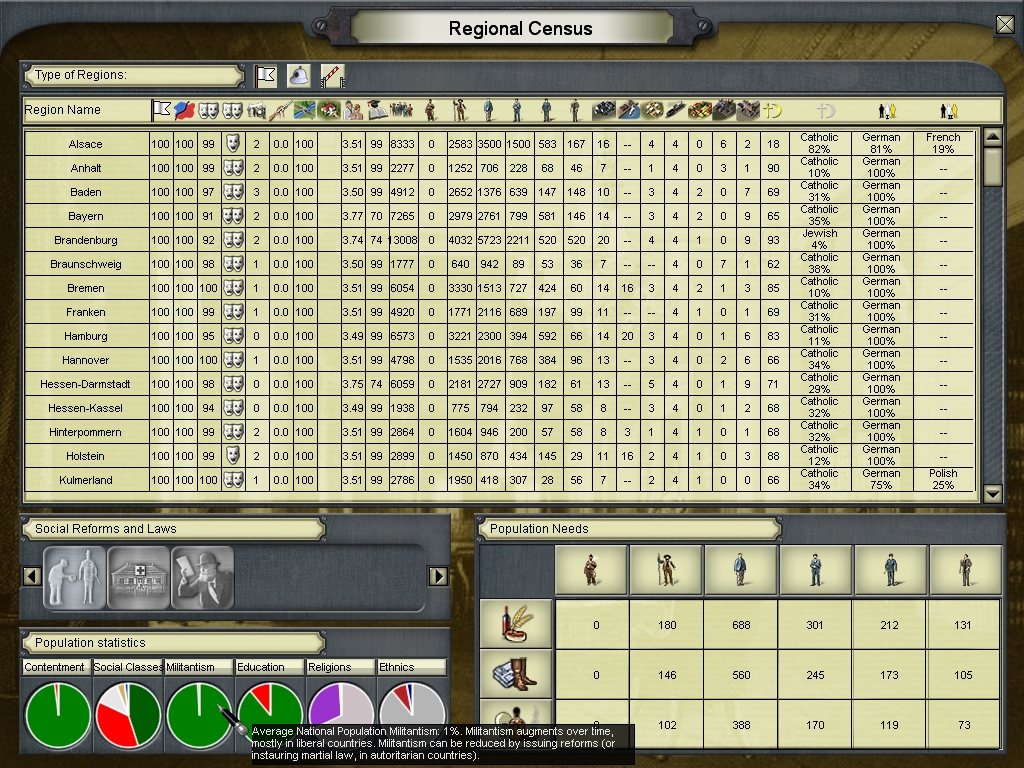Image resolution: width=1024 pixels, height=768 pixels.
Task: Click the two-figures social reform icon
Action: click(75, 577)
